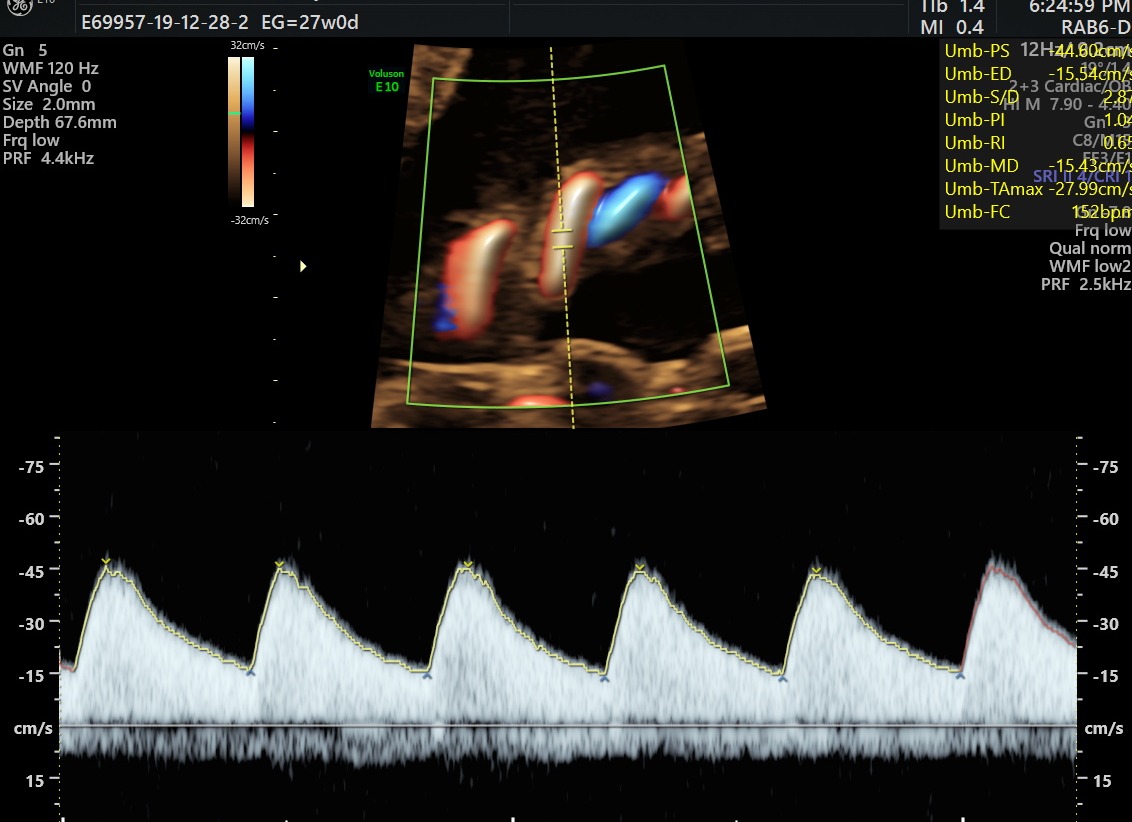Select the Gn 5 gain parameter
This screenshot has width=1132, height=822.
(x=25, y=51)
